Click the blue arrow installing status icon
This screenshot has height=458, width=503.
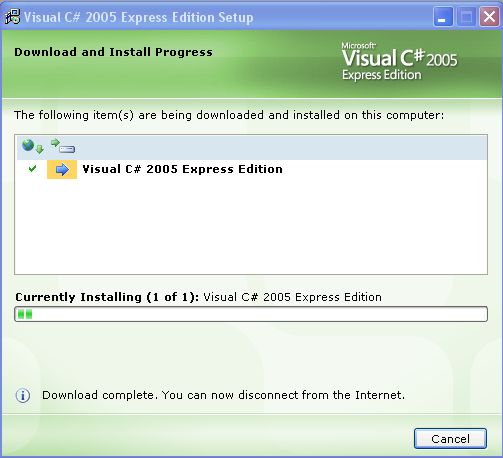62,169
